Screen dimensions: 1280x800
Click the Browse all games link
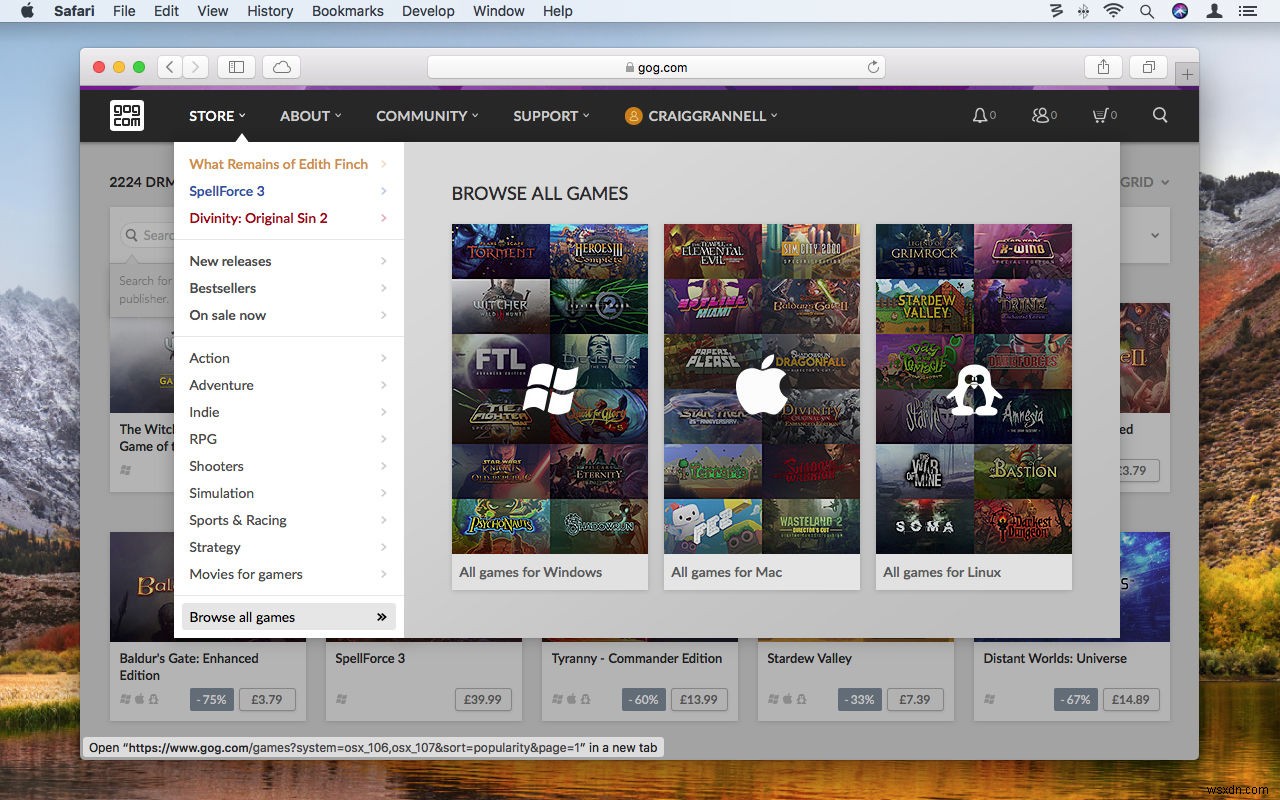tap(243, 617)
